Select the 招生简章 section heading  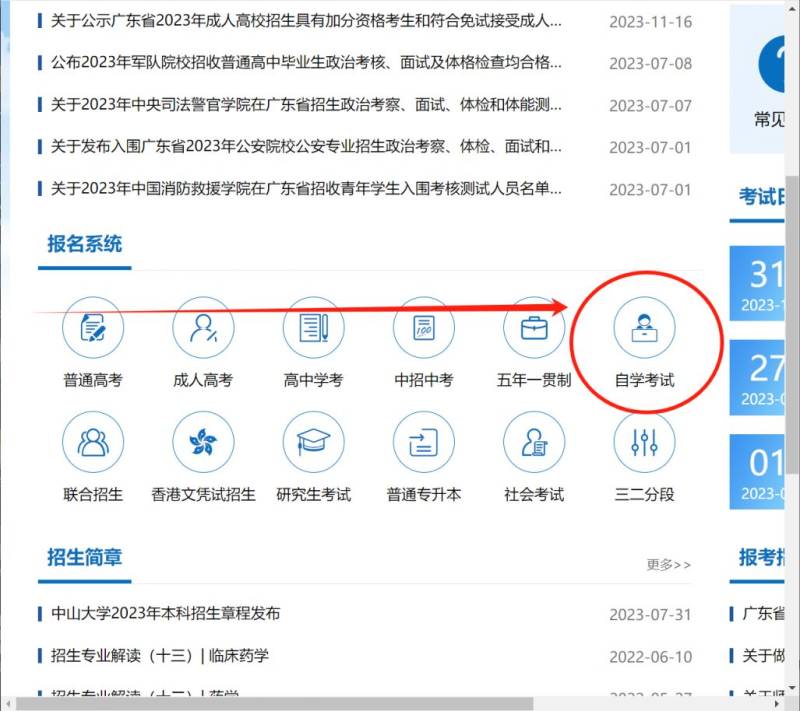coord(85,557)
